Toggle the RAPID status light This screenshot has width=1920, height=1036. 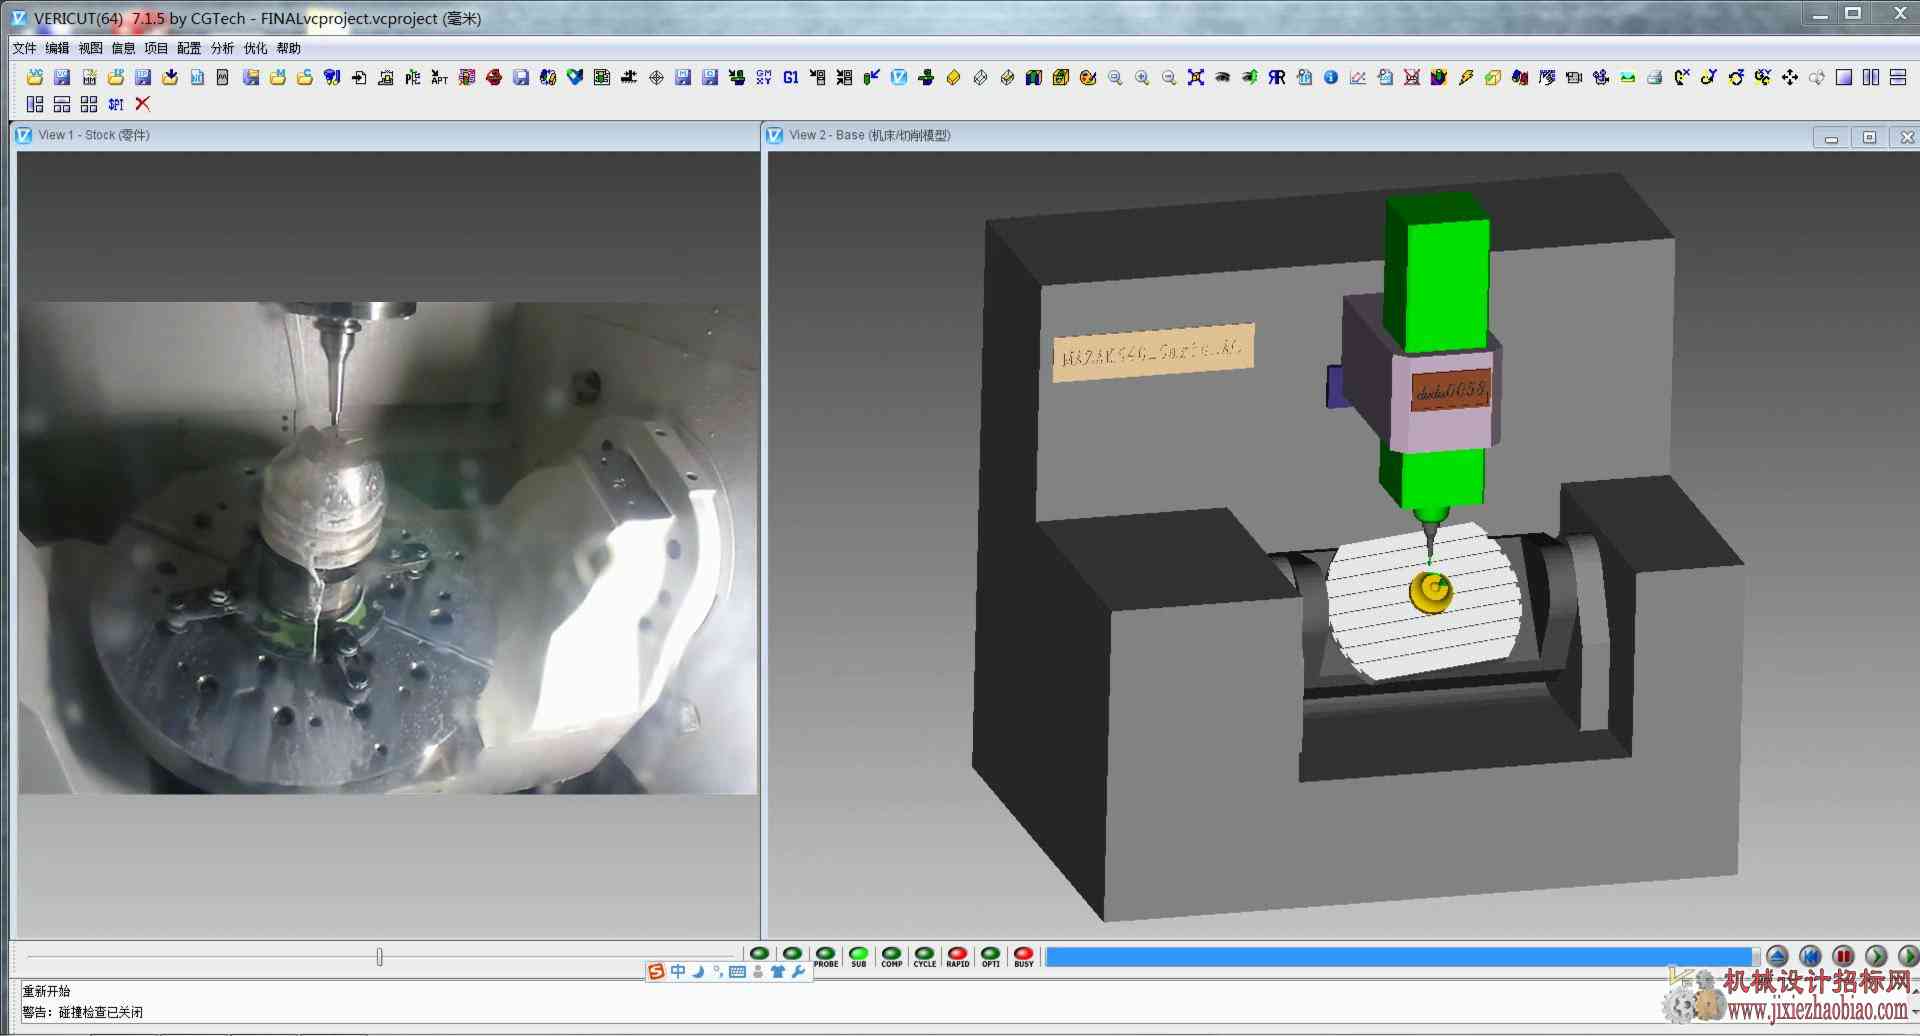(x=958, y=956)
